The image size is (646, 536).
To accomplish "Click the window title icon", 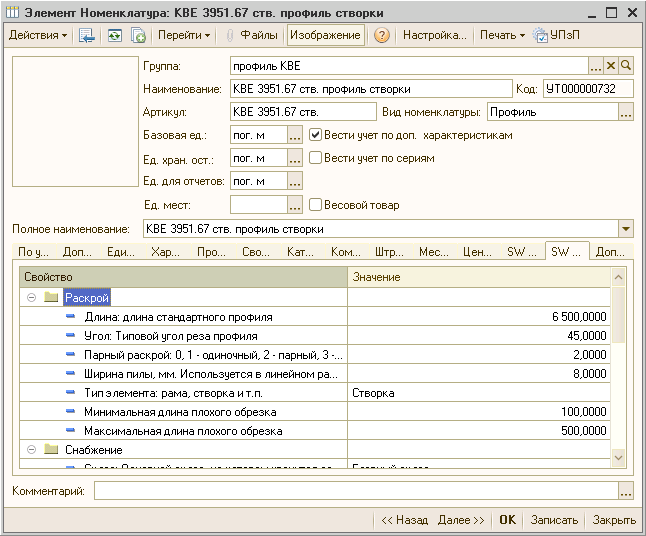I will coord(12,13).
